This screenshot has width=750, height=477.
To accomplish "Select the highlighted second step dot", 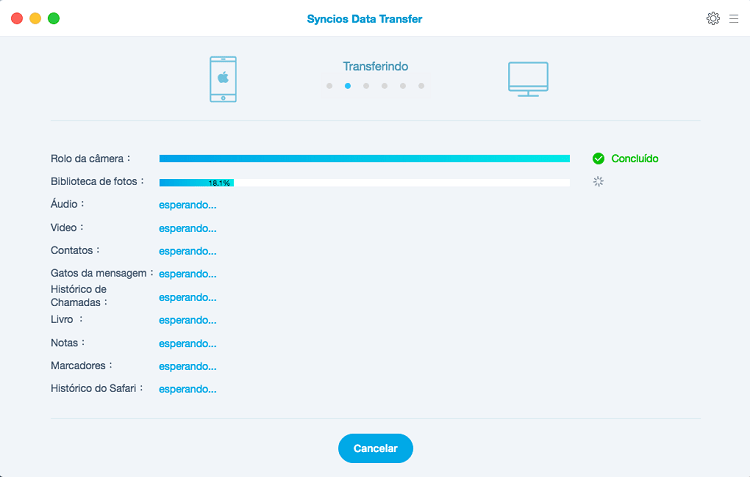I will tap(348, 86).
